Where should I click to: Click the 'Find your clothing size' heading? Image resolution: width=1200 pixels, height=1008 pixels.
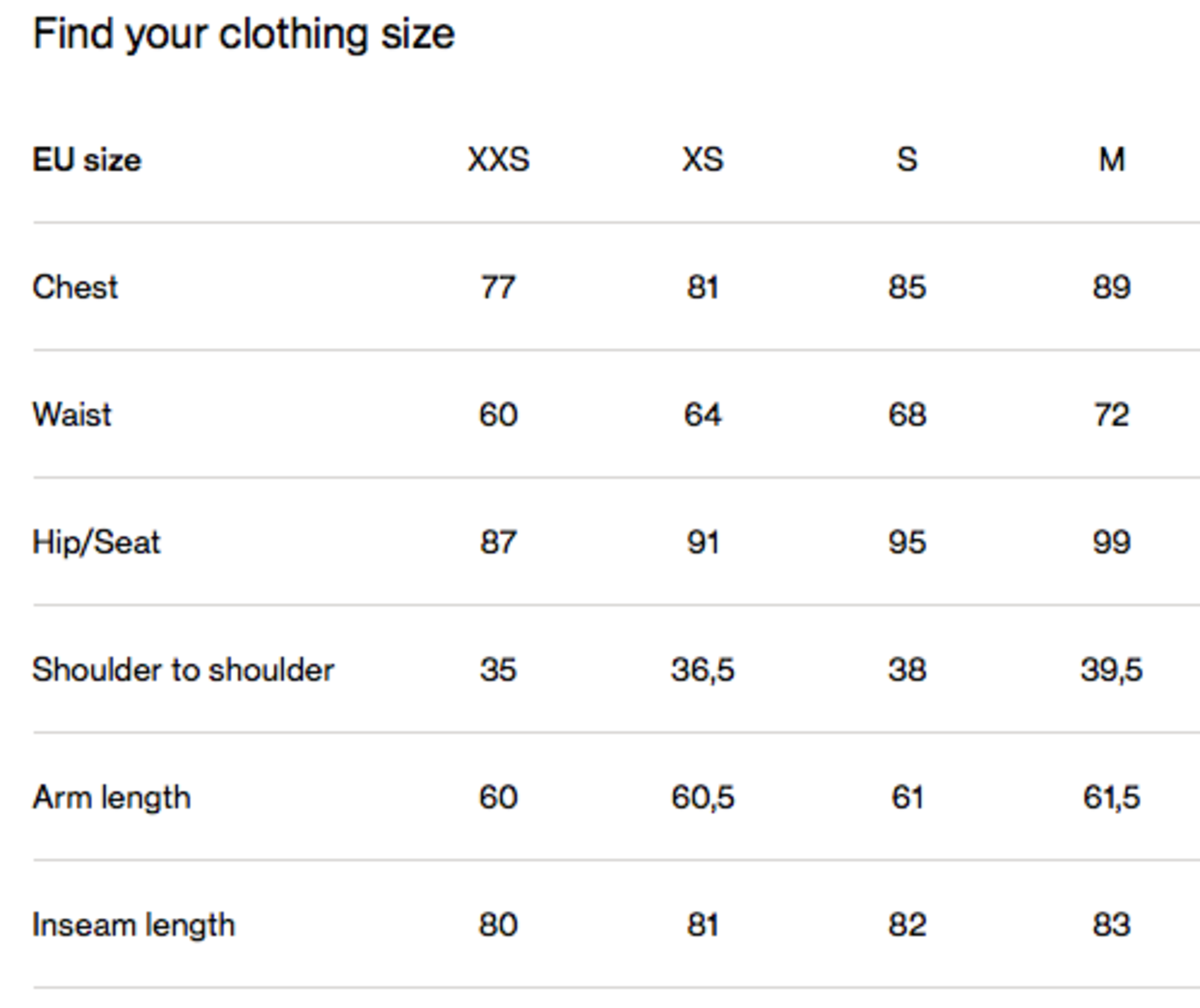point(243,35)
